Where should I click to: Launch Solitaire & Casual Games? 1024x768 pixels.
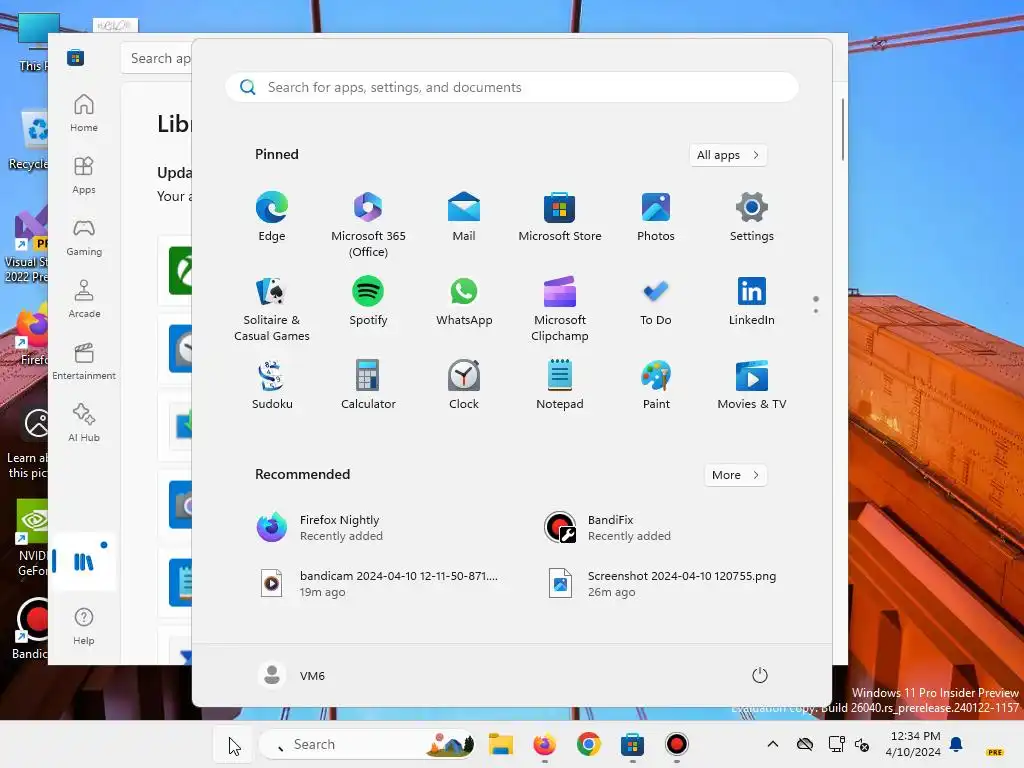(x=272, y=310)
